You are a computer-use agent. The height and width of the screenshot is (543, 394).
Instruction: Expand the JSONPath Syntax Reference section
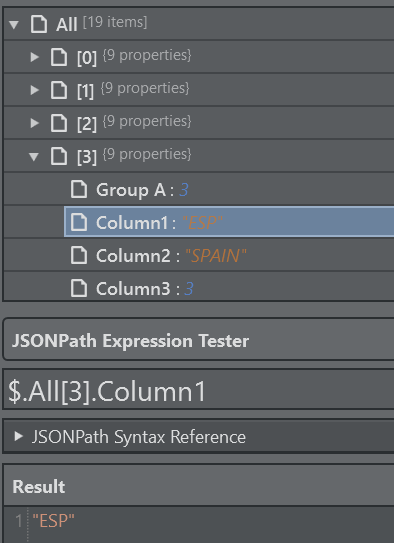[x=19, y=436]
